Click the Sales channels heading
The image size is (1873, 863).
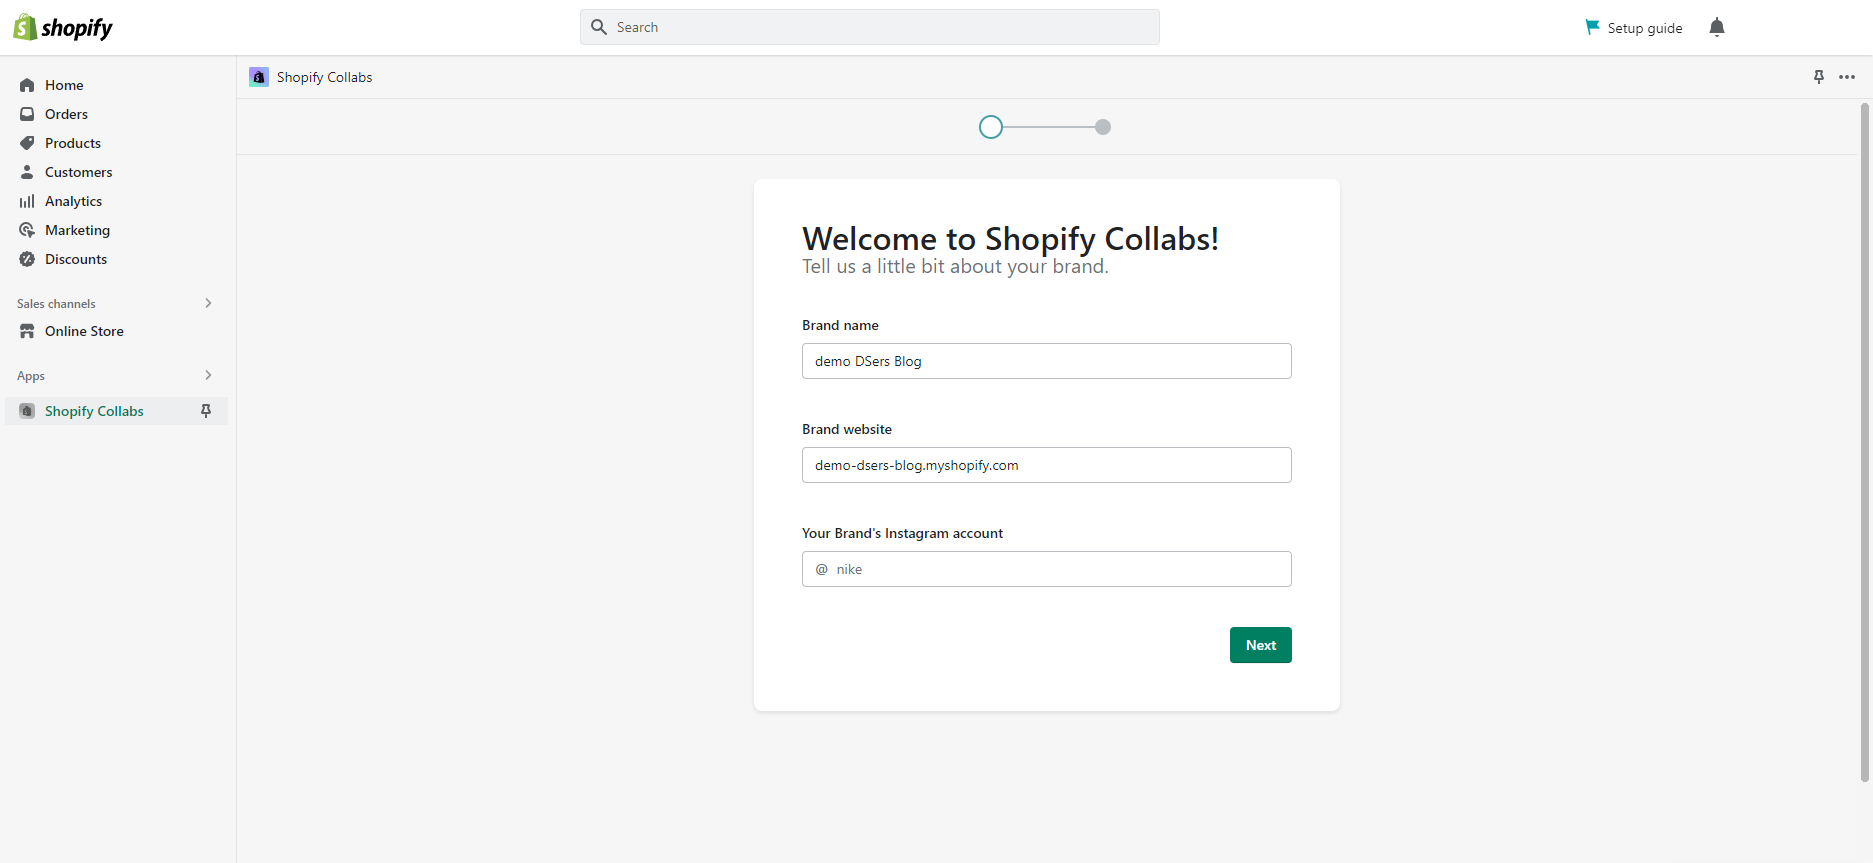56,304
